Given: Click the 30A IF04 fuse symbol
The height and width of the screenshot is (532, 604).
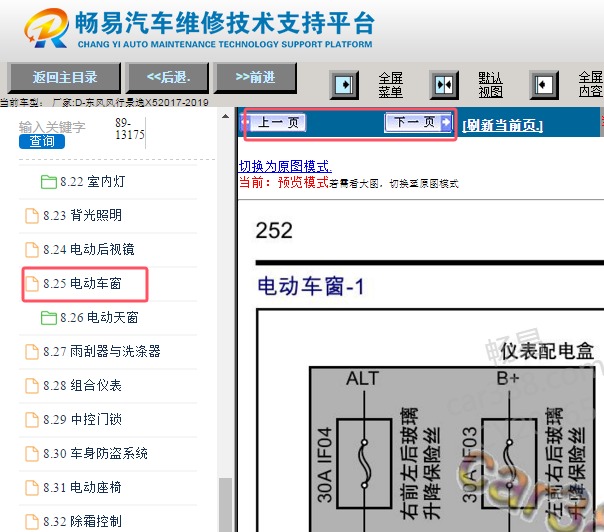Looking at the screenshot, I should pyautogui.click(x=364, y=464).
